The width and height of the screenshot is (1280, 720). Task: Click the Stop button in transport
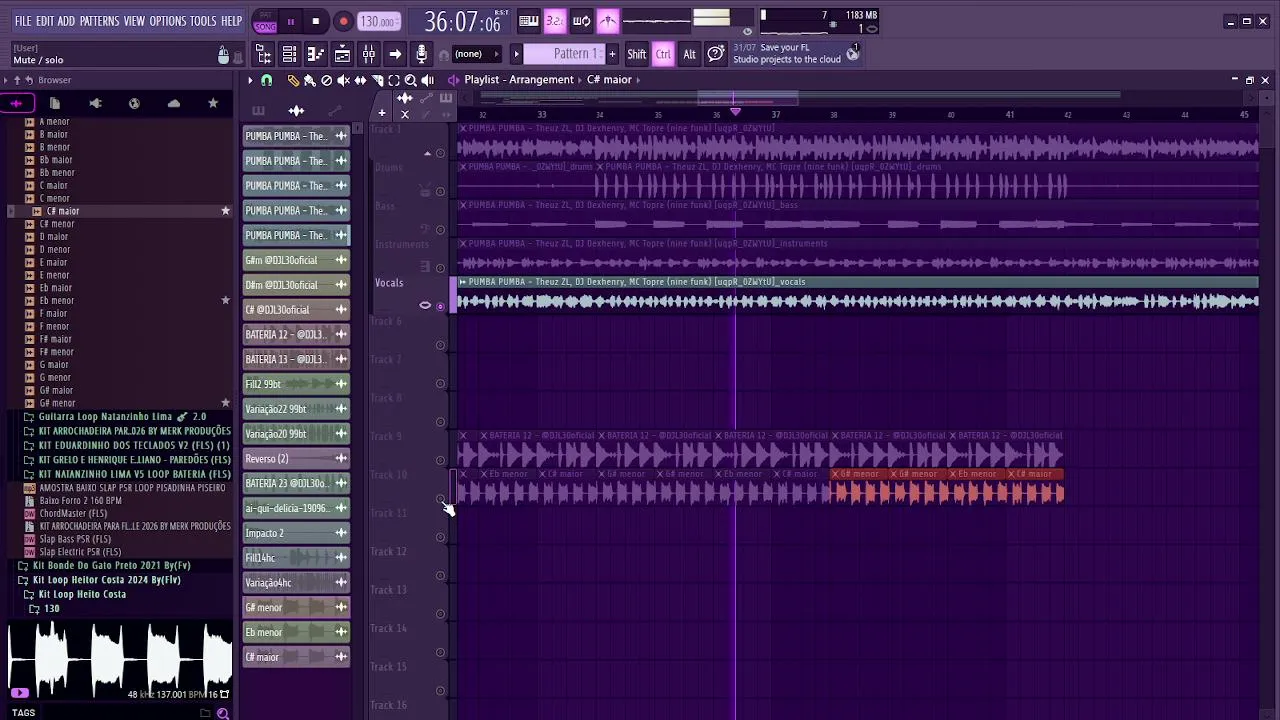[x=315, y=21]
